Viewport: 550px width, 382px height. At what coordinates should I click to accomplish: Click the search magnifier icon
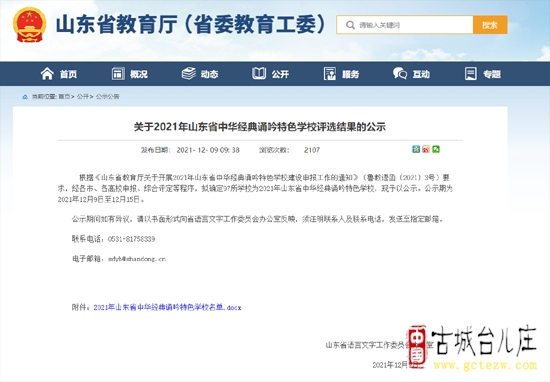[350, 25]
